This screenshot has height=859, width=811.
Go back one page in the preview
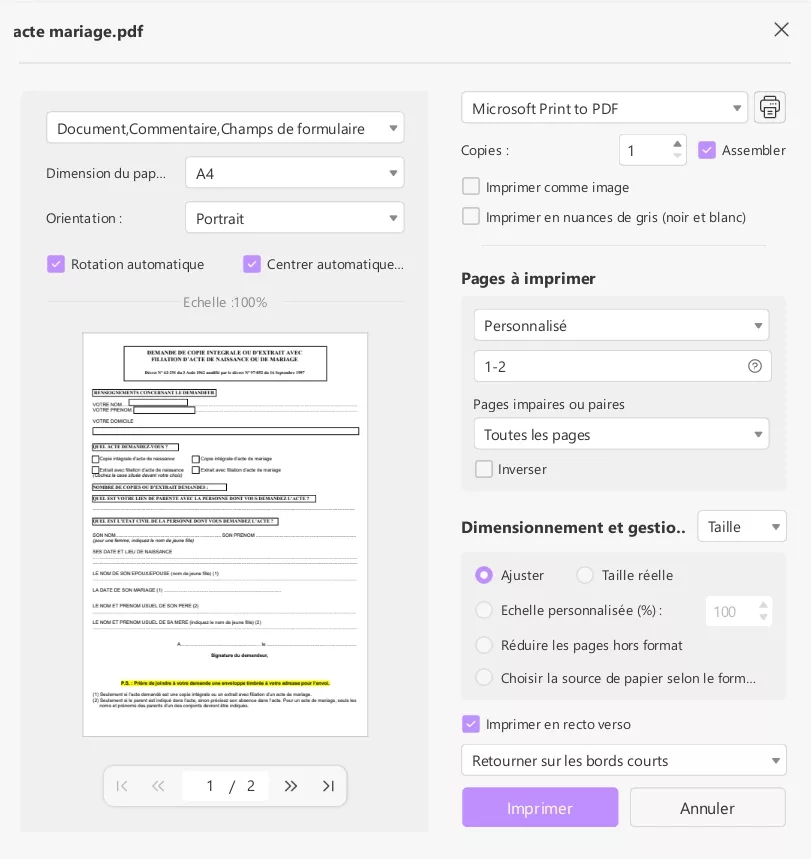tap(158, 786)
